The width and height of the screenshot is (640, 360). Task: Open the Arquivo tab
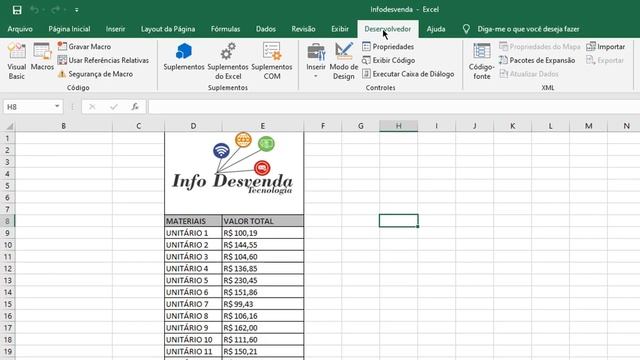pyautogui.click(x=20, y=29)
